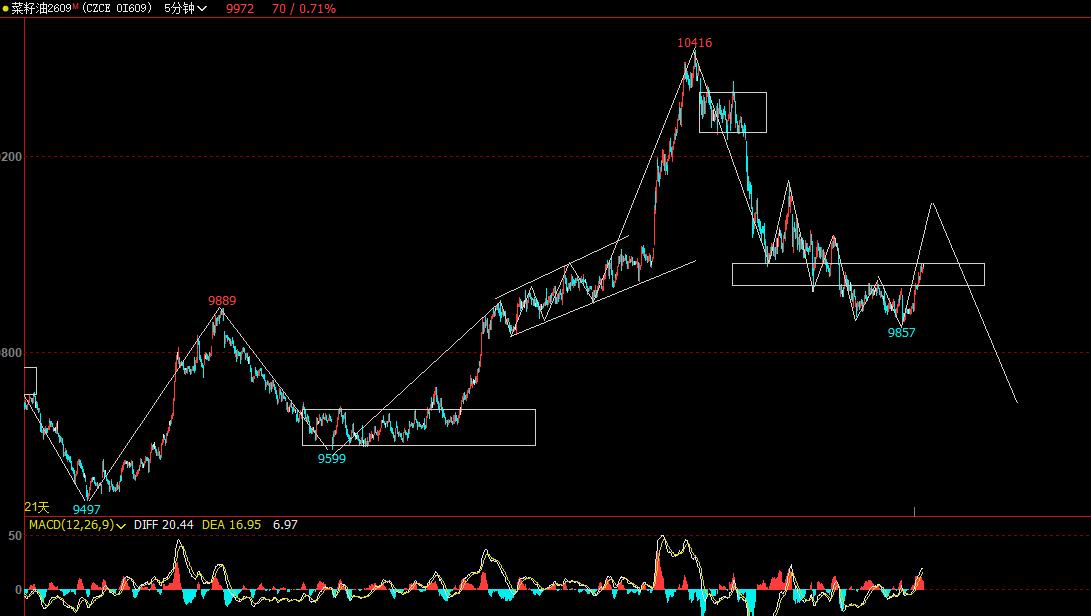The image size is (1091, 616).
Task: Click the 50 axis label in MACD panel
Action: point(15,536)
